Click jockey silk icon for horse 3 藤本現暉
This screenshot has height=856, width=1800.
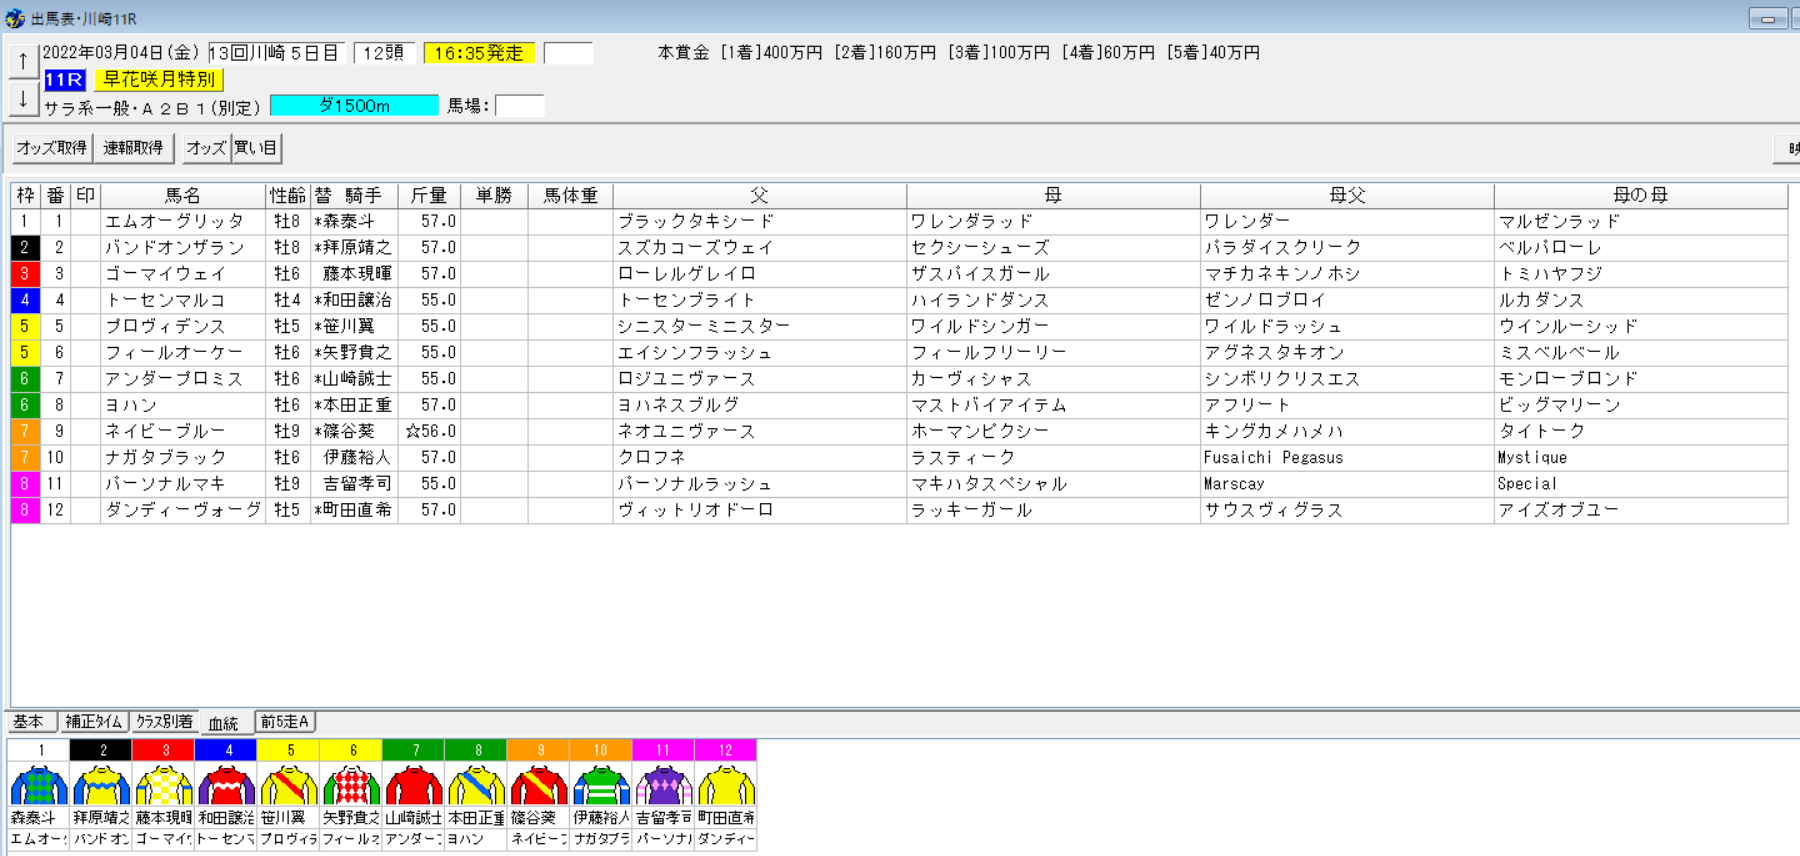point(164,785)
